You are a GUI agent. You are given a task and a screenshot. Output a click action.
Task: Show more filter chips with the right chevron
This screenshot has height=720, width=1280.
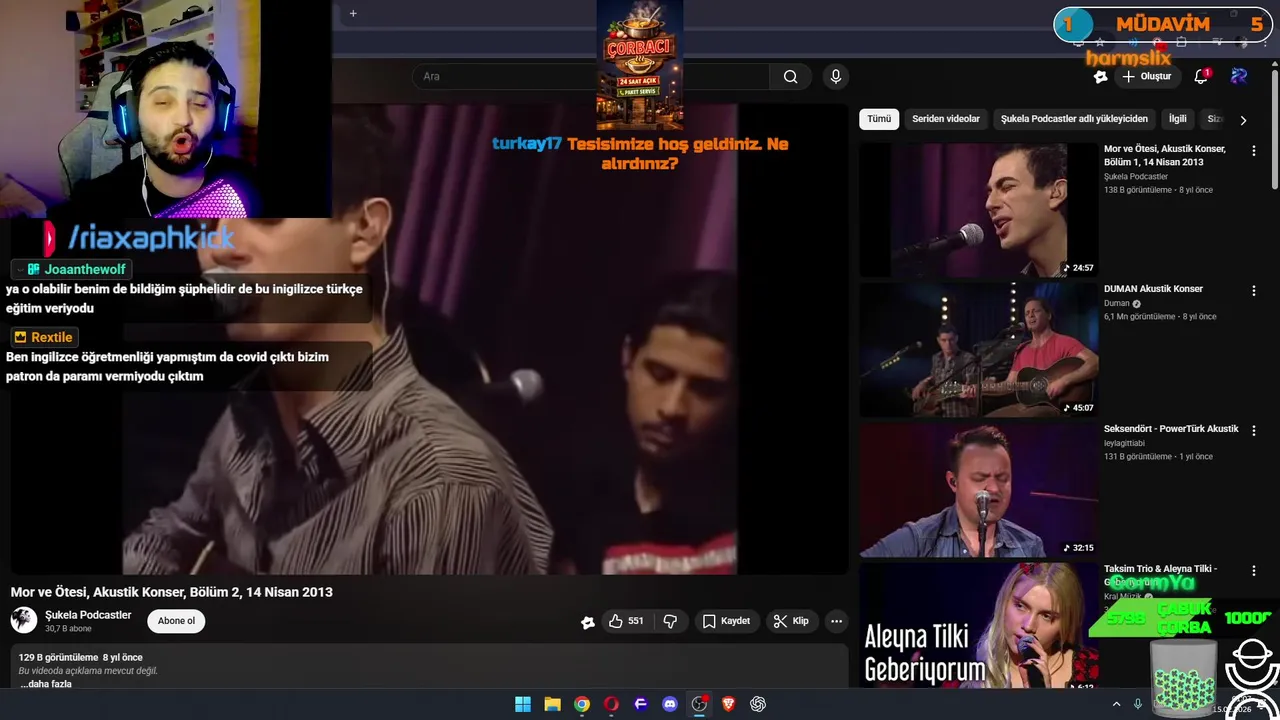1243,120
